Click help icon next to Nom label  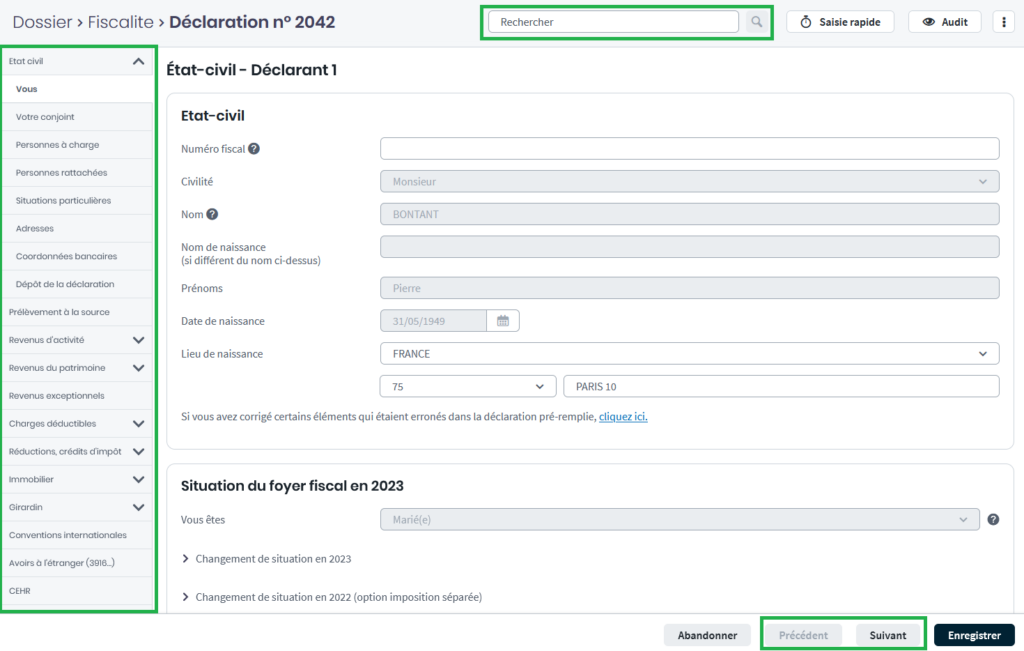[212, 214]
